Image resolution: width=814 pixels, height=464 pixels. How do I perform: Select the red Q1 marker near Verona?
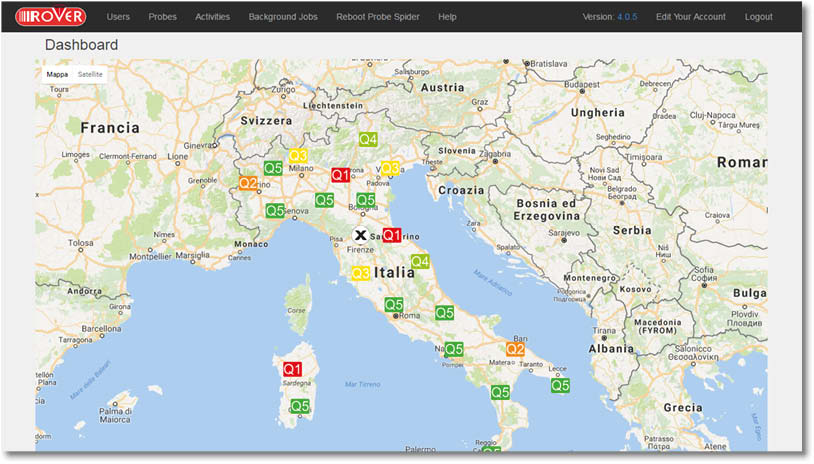coord(341,175)
